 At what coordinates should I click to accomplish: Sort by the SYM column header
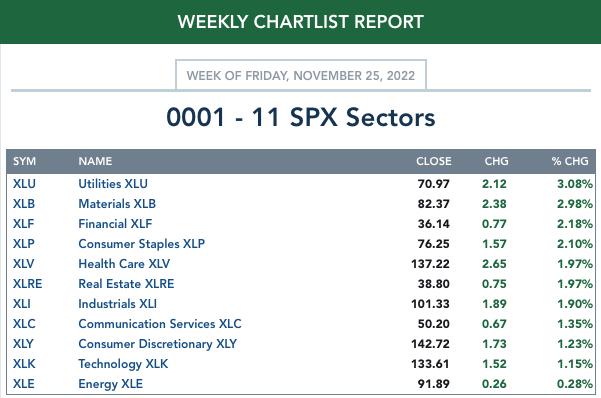[x=25, y=161]
